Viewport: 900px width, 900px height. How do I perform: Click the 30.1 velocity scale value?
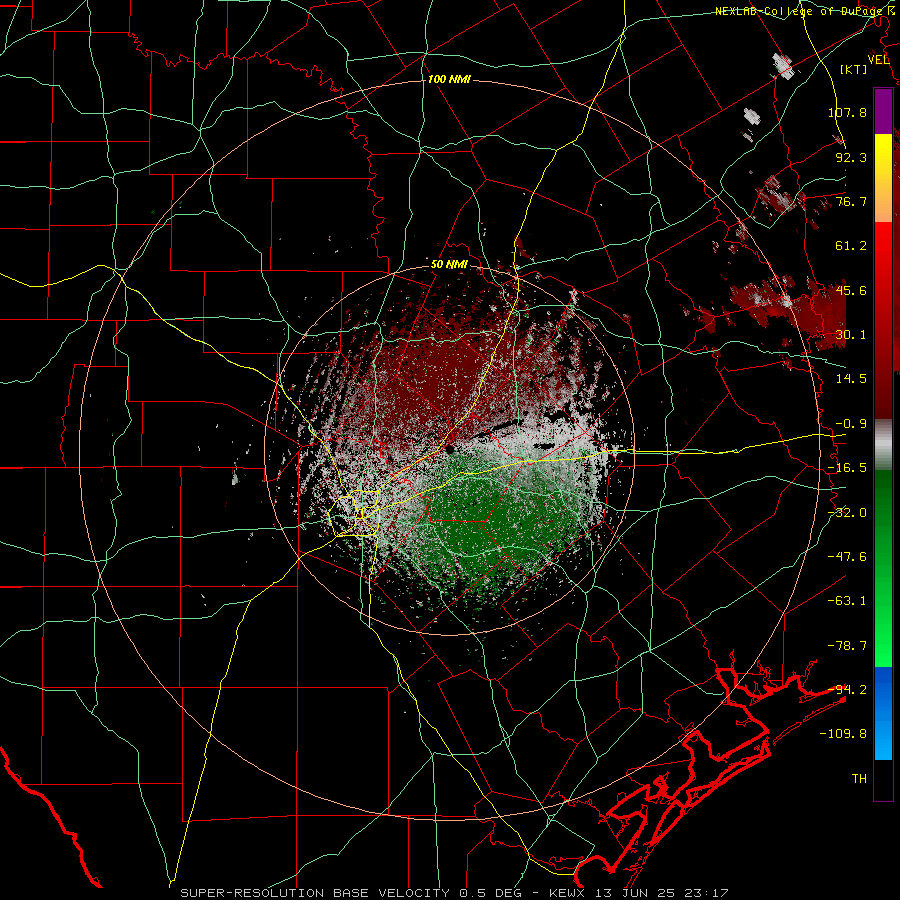click(x=851, y=335)
